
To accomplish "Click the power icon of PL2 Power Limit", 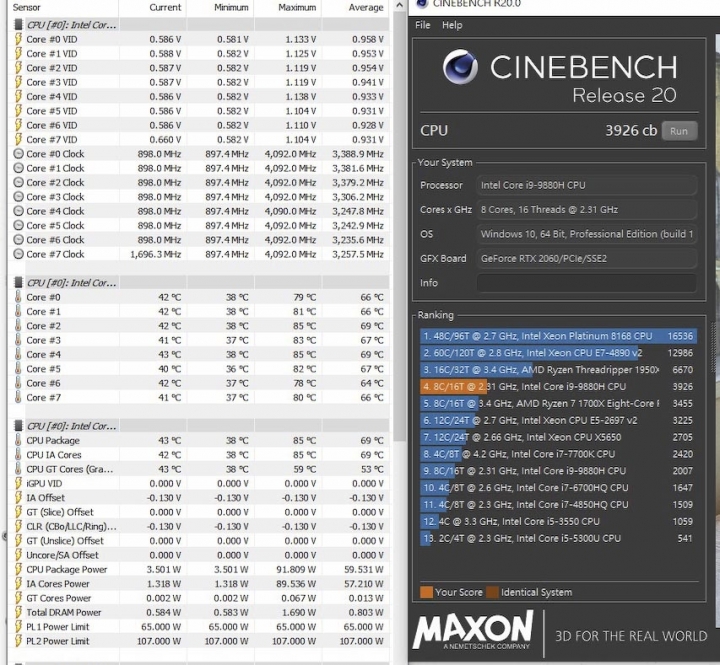I will 18,641.
